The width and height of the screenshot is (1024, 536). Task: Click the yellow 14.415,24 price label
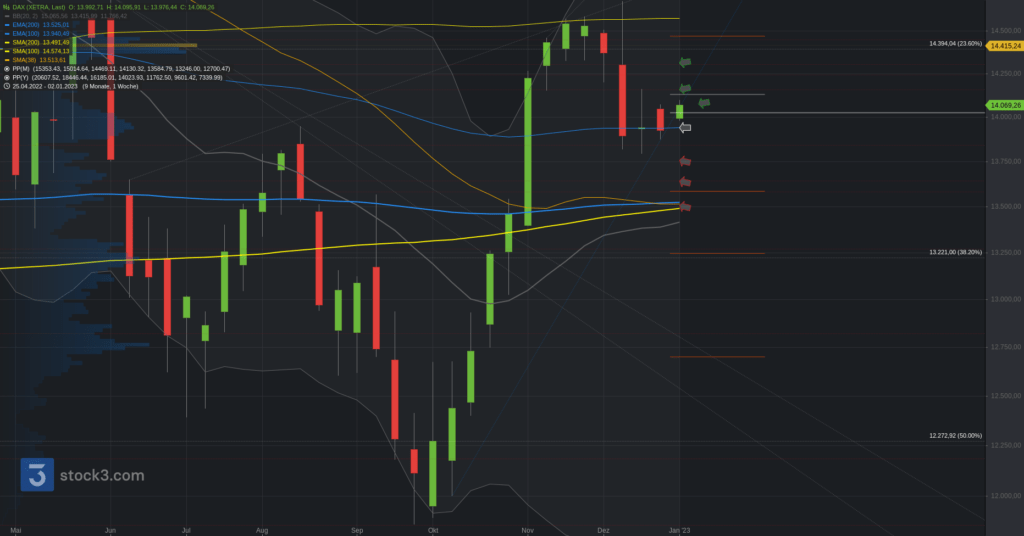[1003, 46]
